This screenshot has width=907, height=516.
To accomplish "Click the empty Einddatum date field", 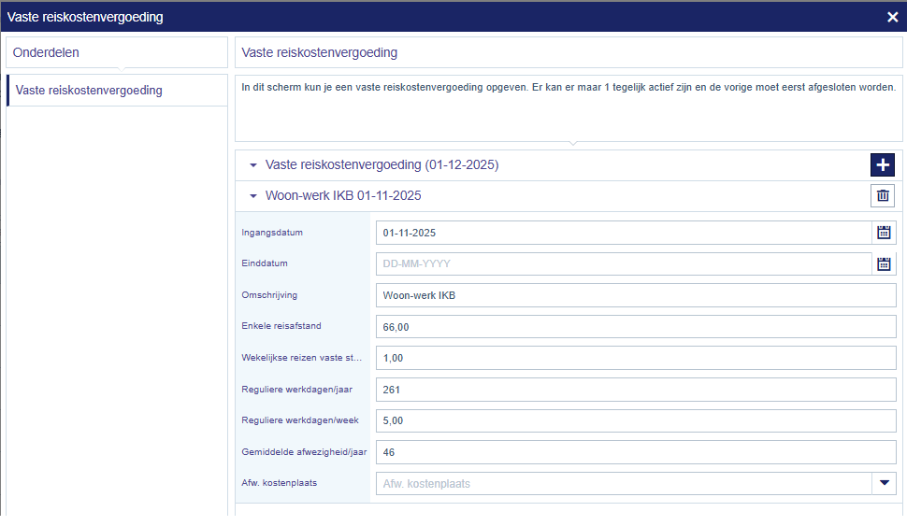I will pos(624,264).
